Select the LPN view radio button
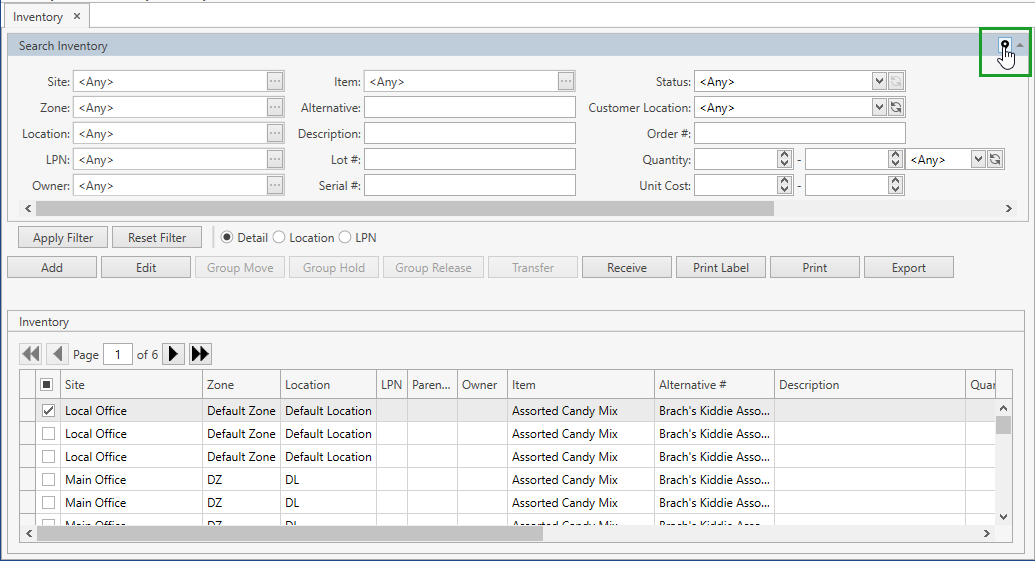The height and width of the screenshot is (561, 1035). [346, 238]
